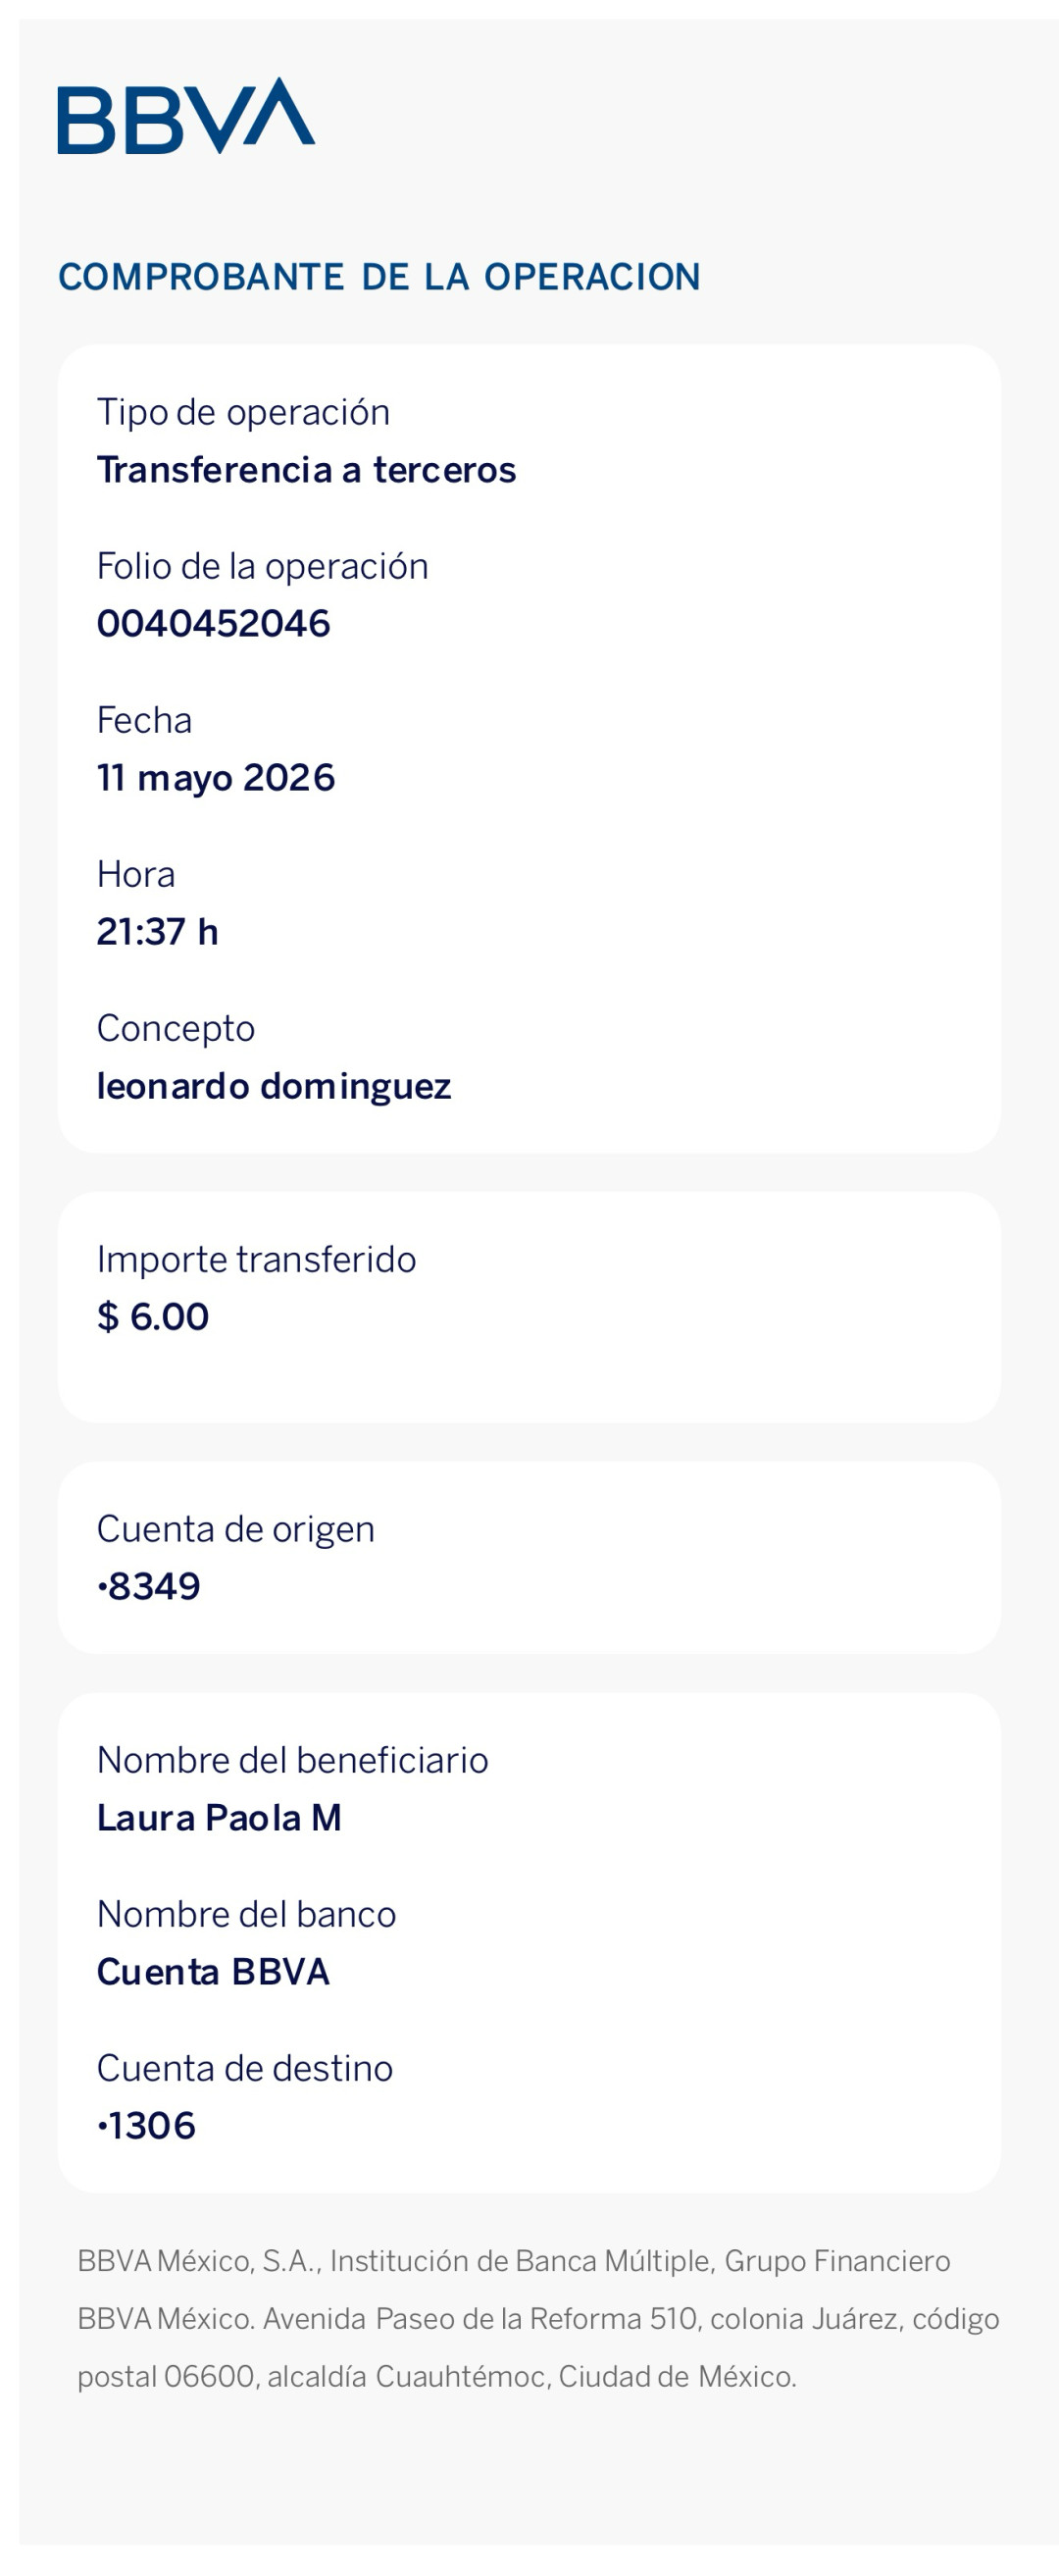1059x2576 pixels.
Task: Click destination account ending 1306
Action: pyautogui.click(x=146, y=2126)
